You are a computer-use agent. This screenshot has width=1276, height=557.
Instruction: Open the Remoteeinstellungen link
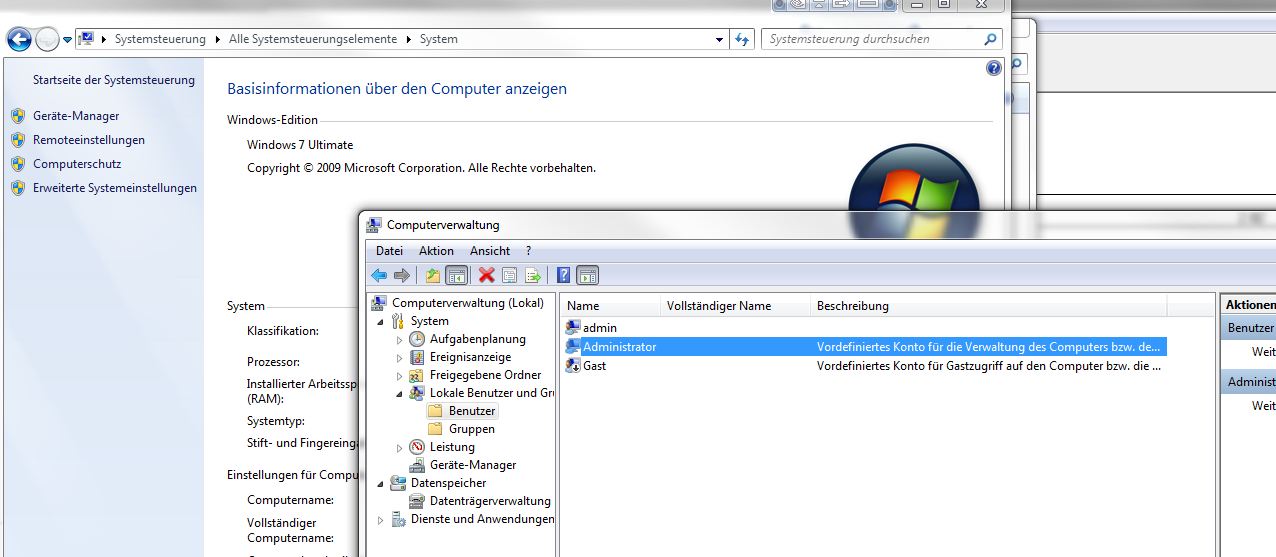tap(89, 140)
